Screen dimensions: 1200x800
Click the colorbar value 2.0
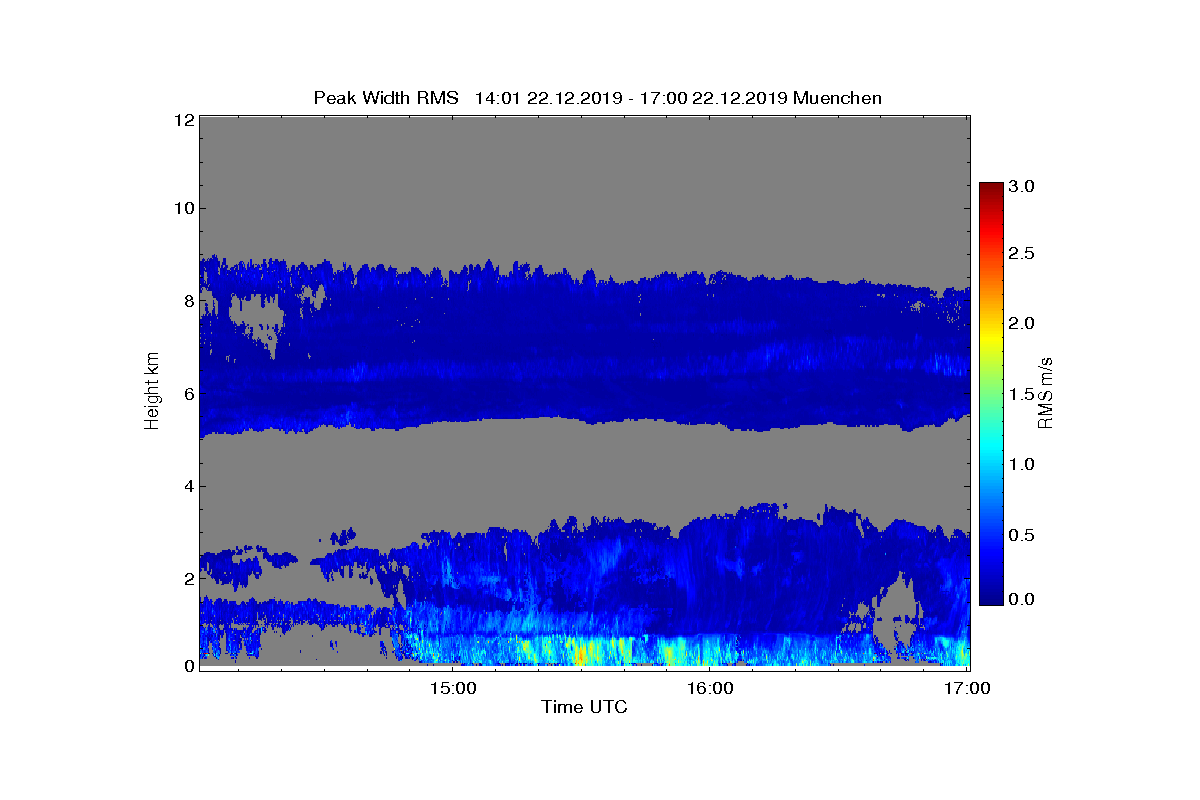pos(1021,323)
